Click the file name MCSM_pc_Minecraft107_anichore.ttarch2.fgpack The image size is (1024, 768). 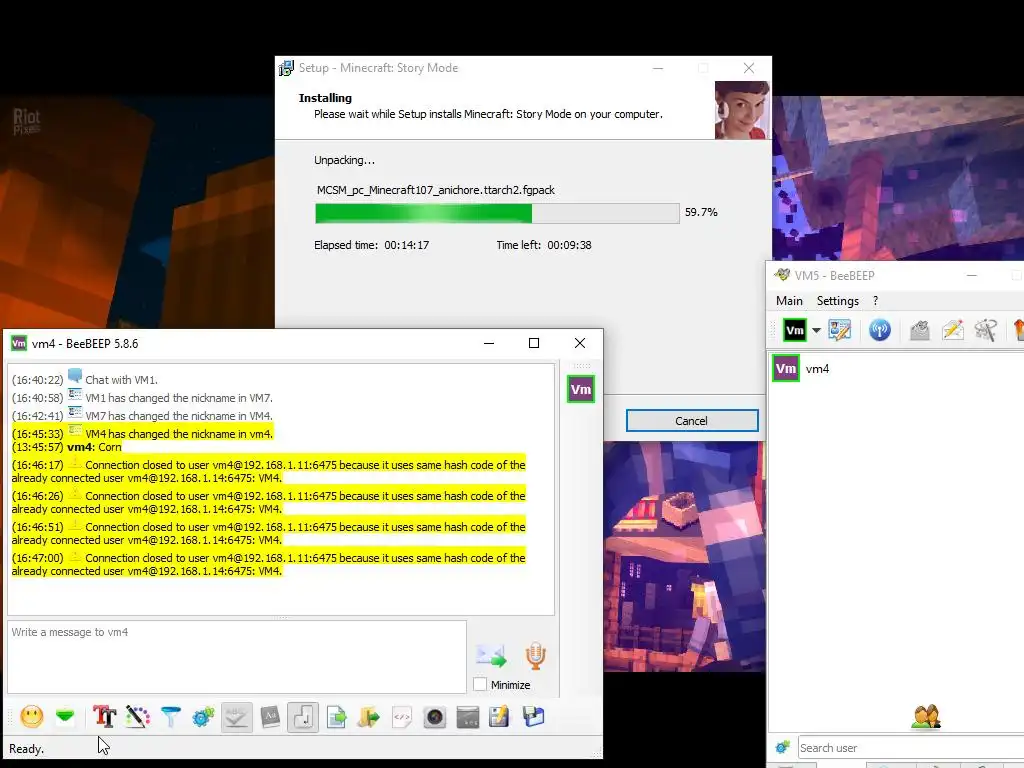436,190
